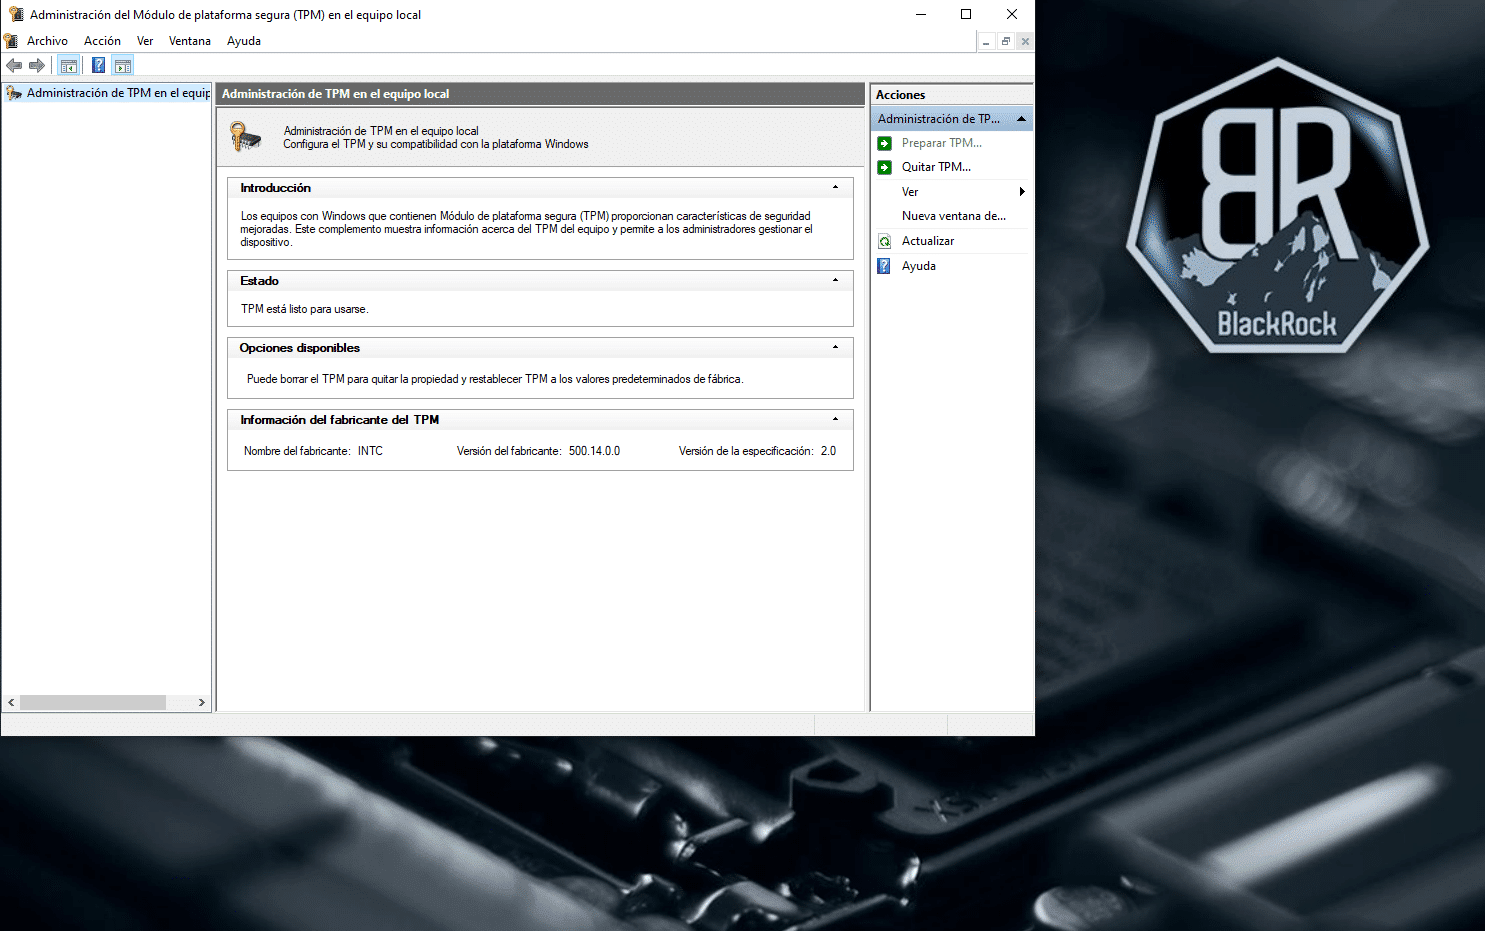
Task: Open the Acción menu
Action: tap(102, 41)
